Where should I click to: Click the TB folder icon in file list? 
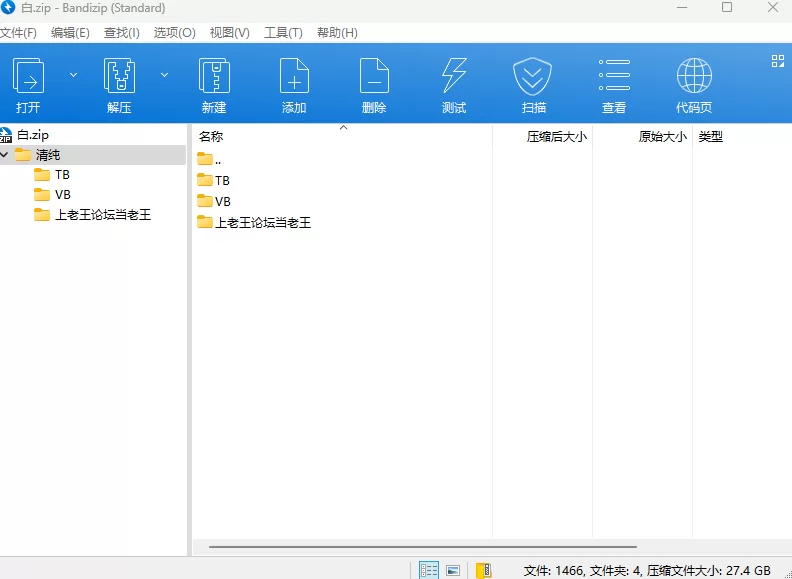[x=205, y=180]
